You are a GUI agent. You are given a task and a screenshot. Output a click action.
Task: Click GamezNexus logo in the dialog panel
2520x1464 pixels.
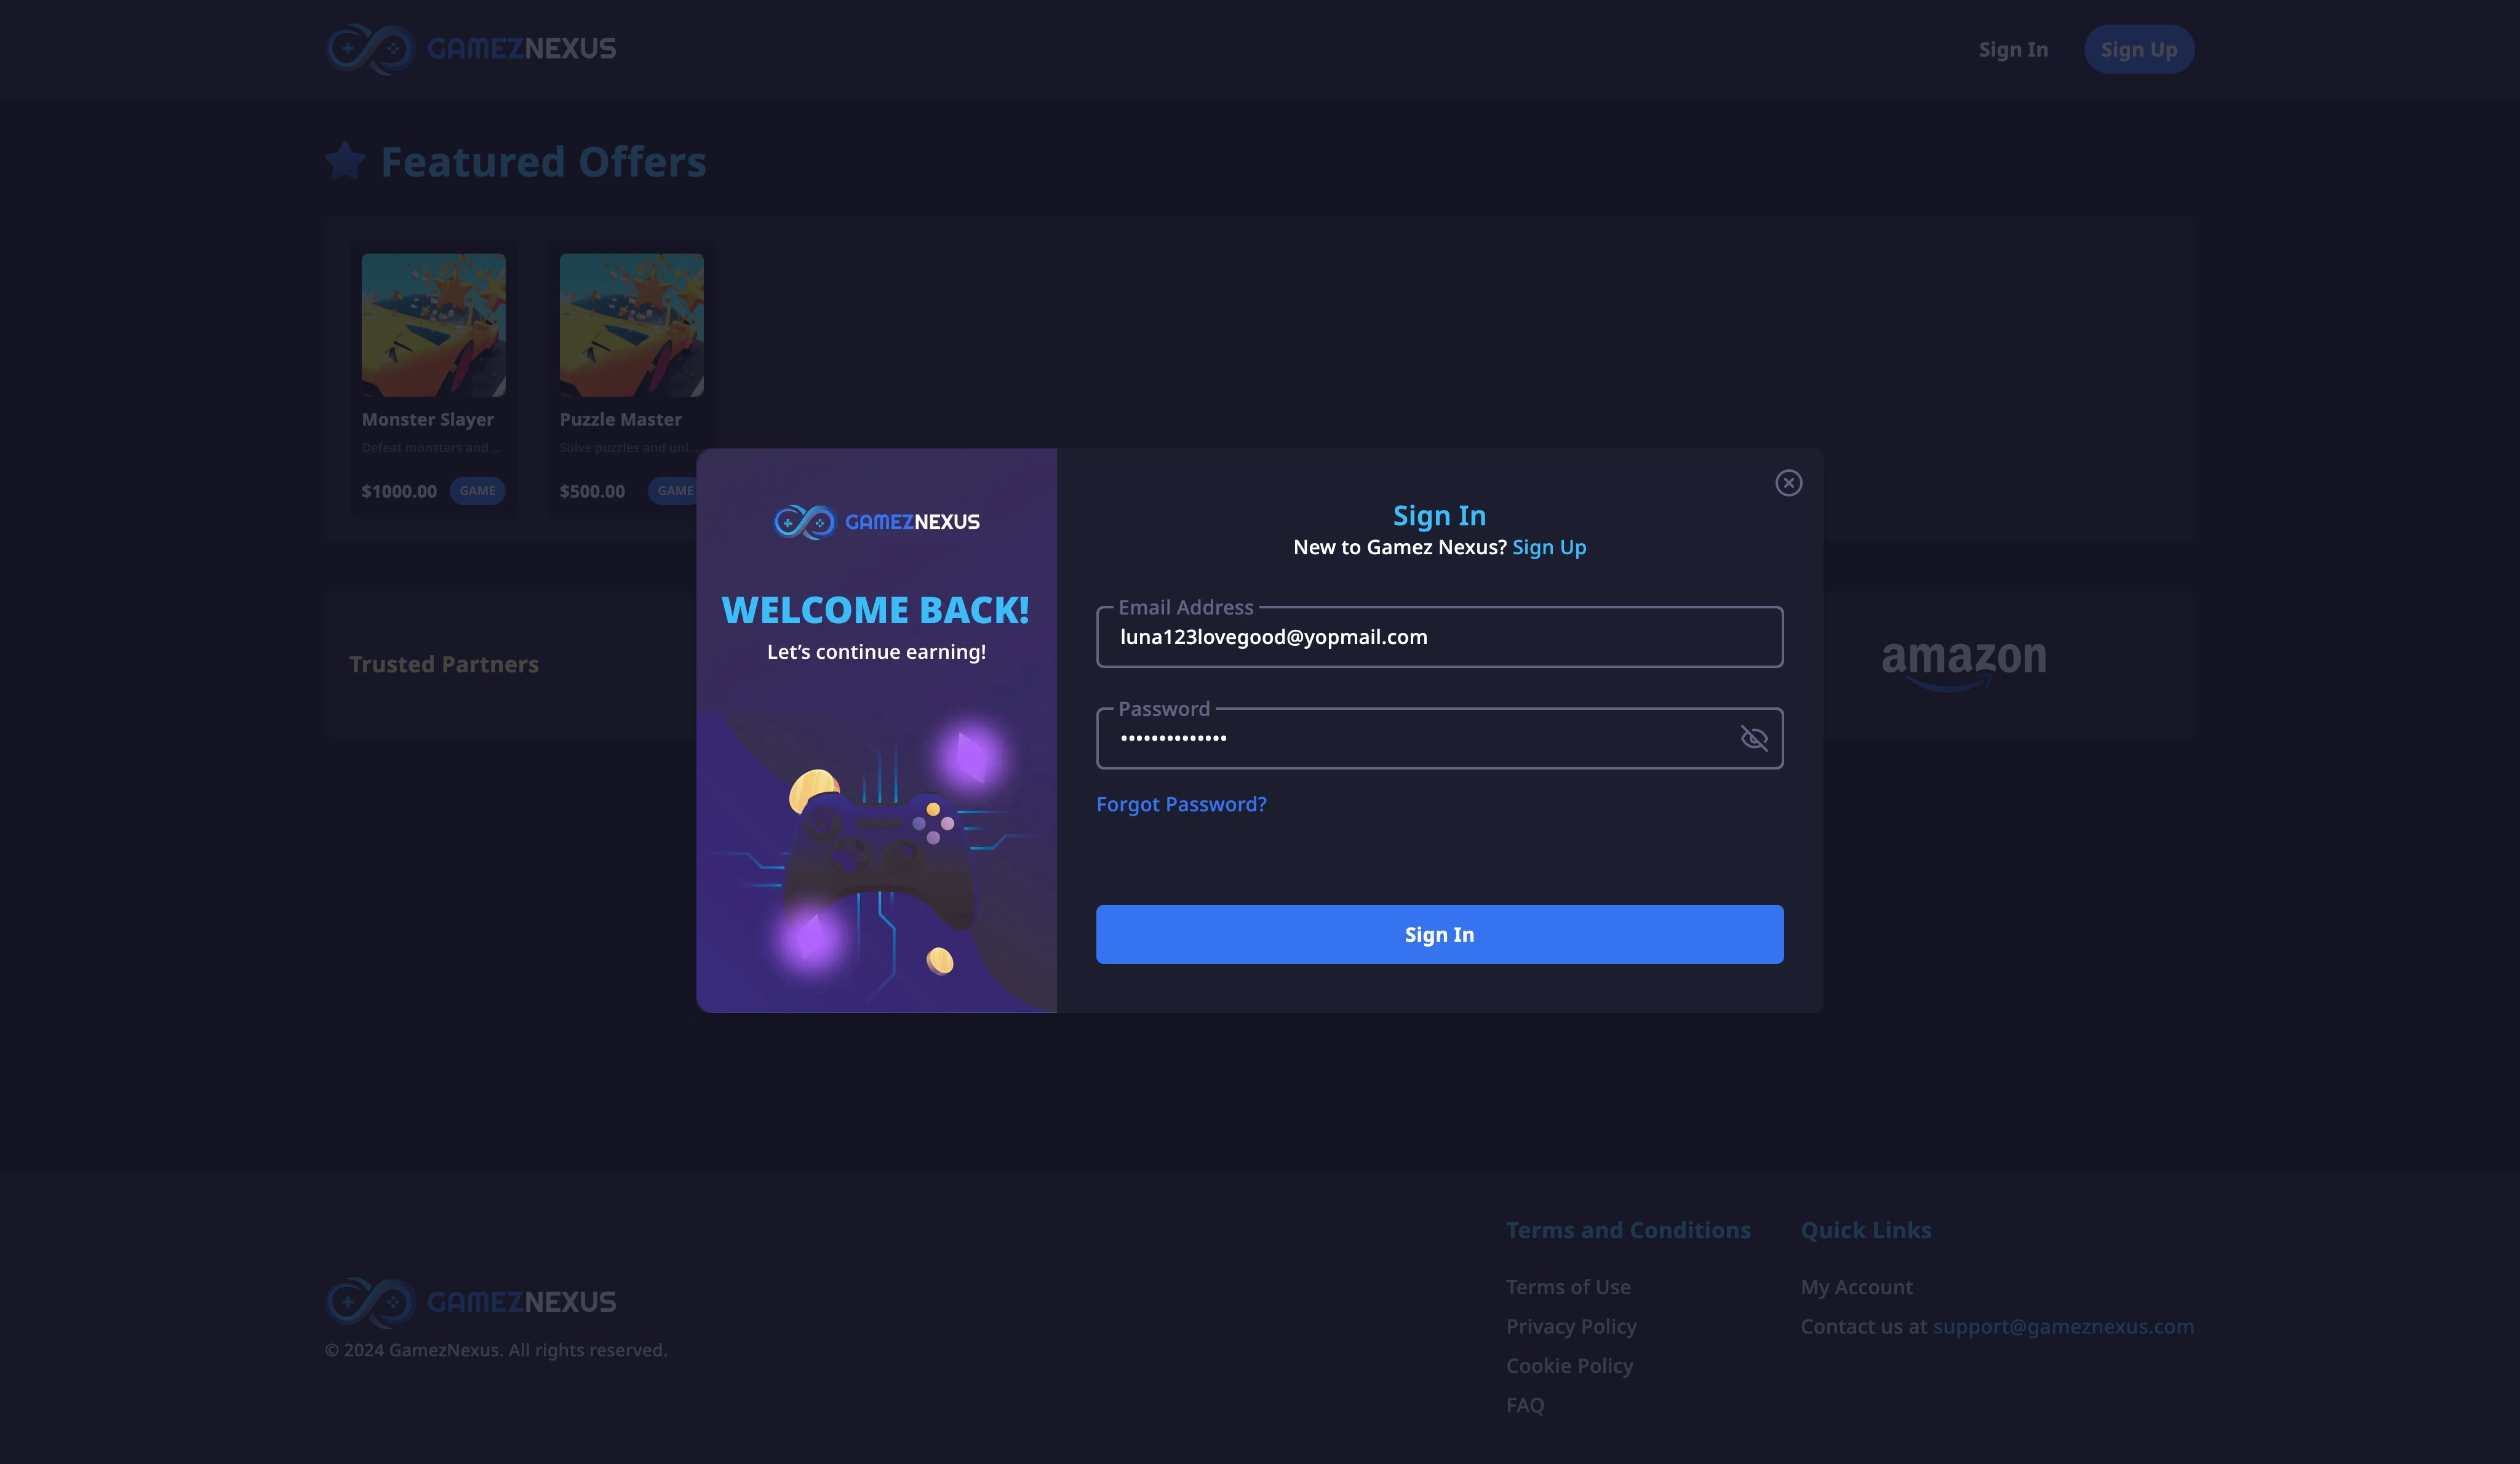coord(876,521)
